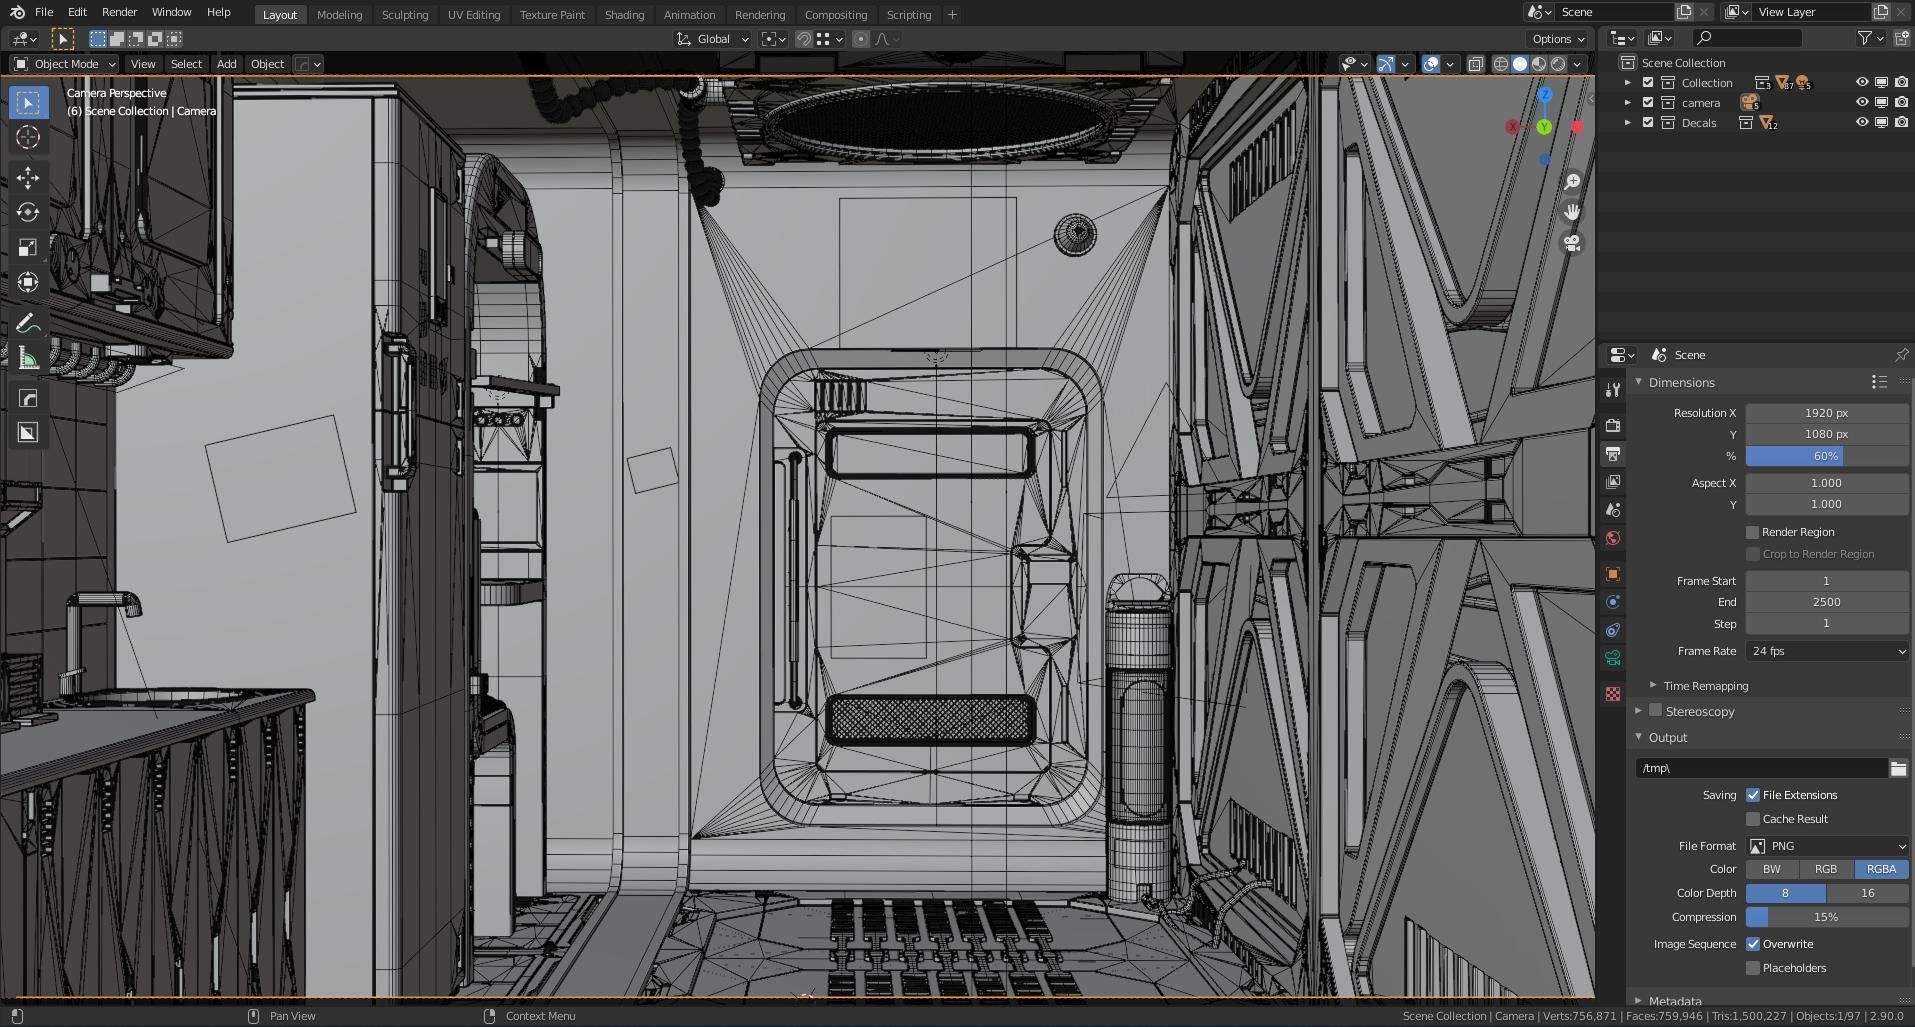Activate the Scale tool

pos(28,247)
